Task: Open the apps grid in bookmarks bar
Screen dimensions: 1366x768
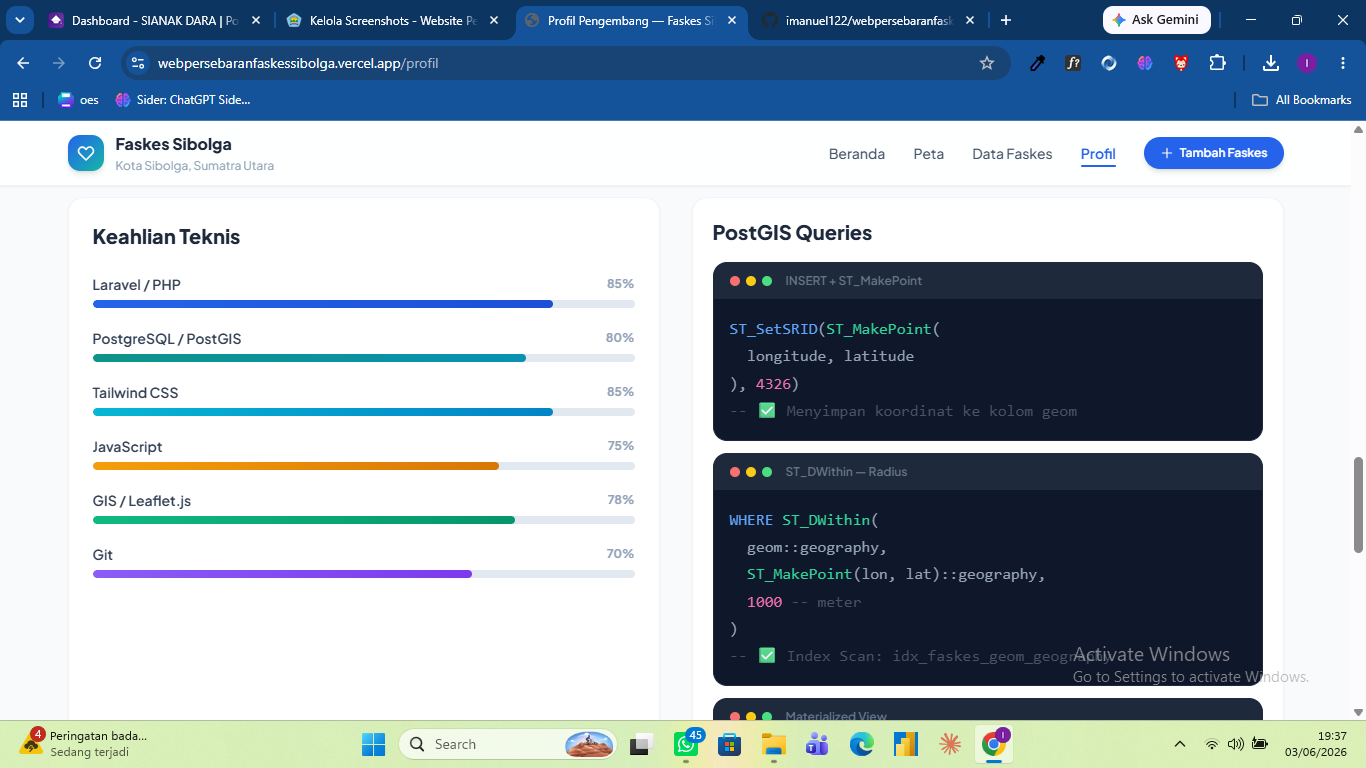Action: [x=19, y=99]
